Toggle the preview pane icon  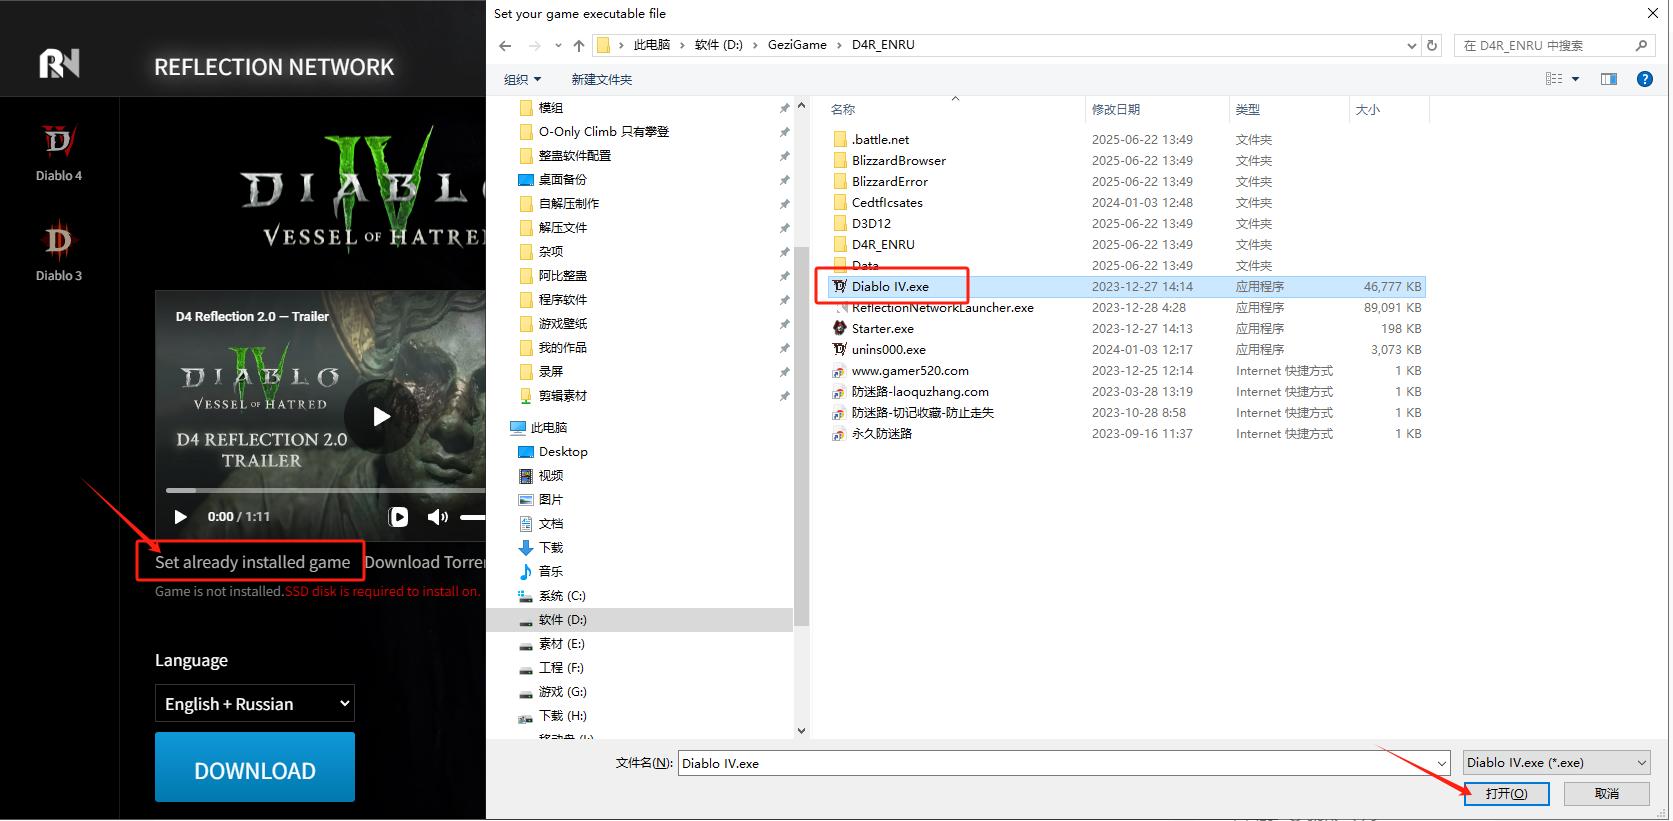click(1609, 79)
